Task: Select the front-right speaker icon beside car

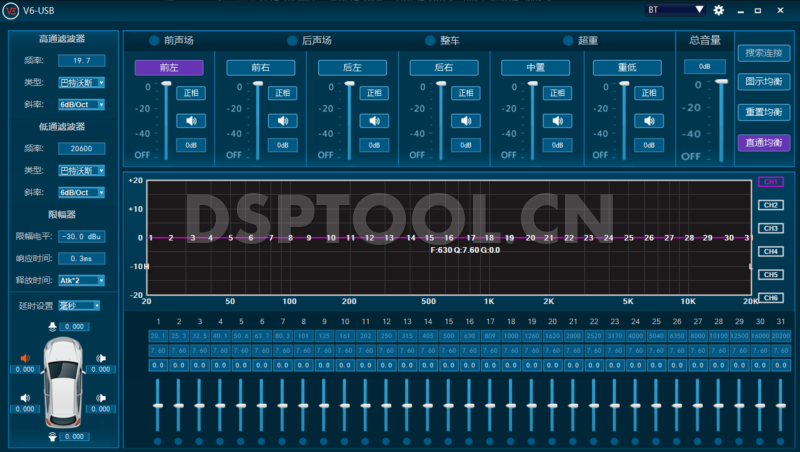Action: click(100, 358)
